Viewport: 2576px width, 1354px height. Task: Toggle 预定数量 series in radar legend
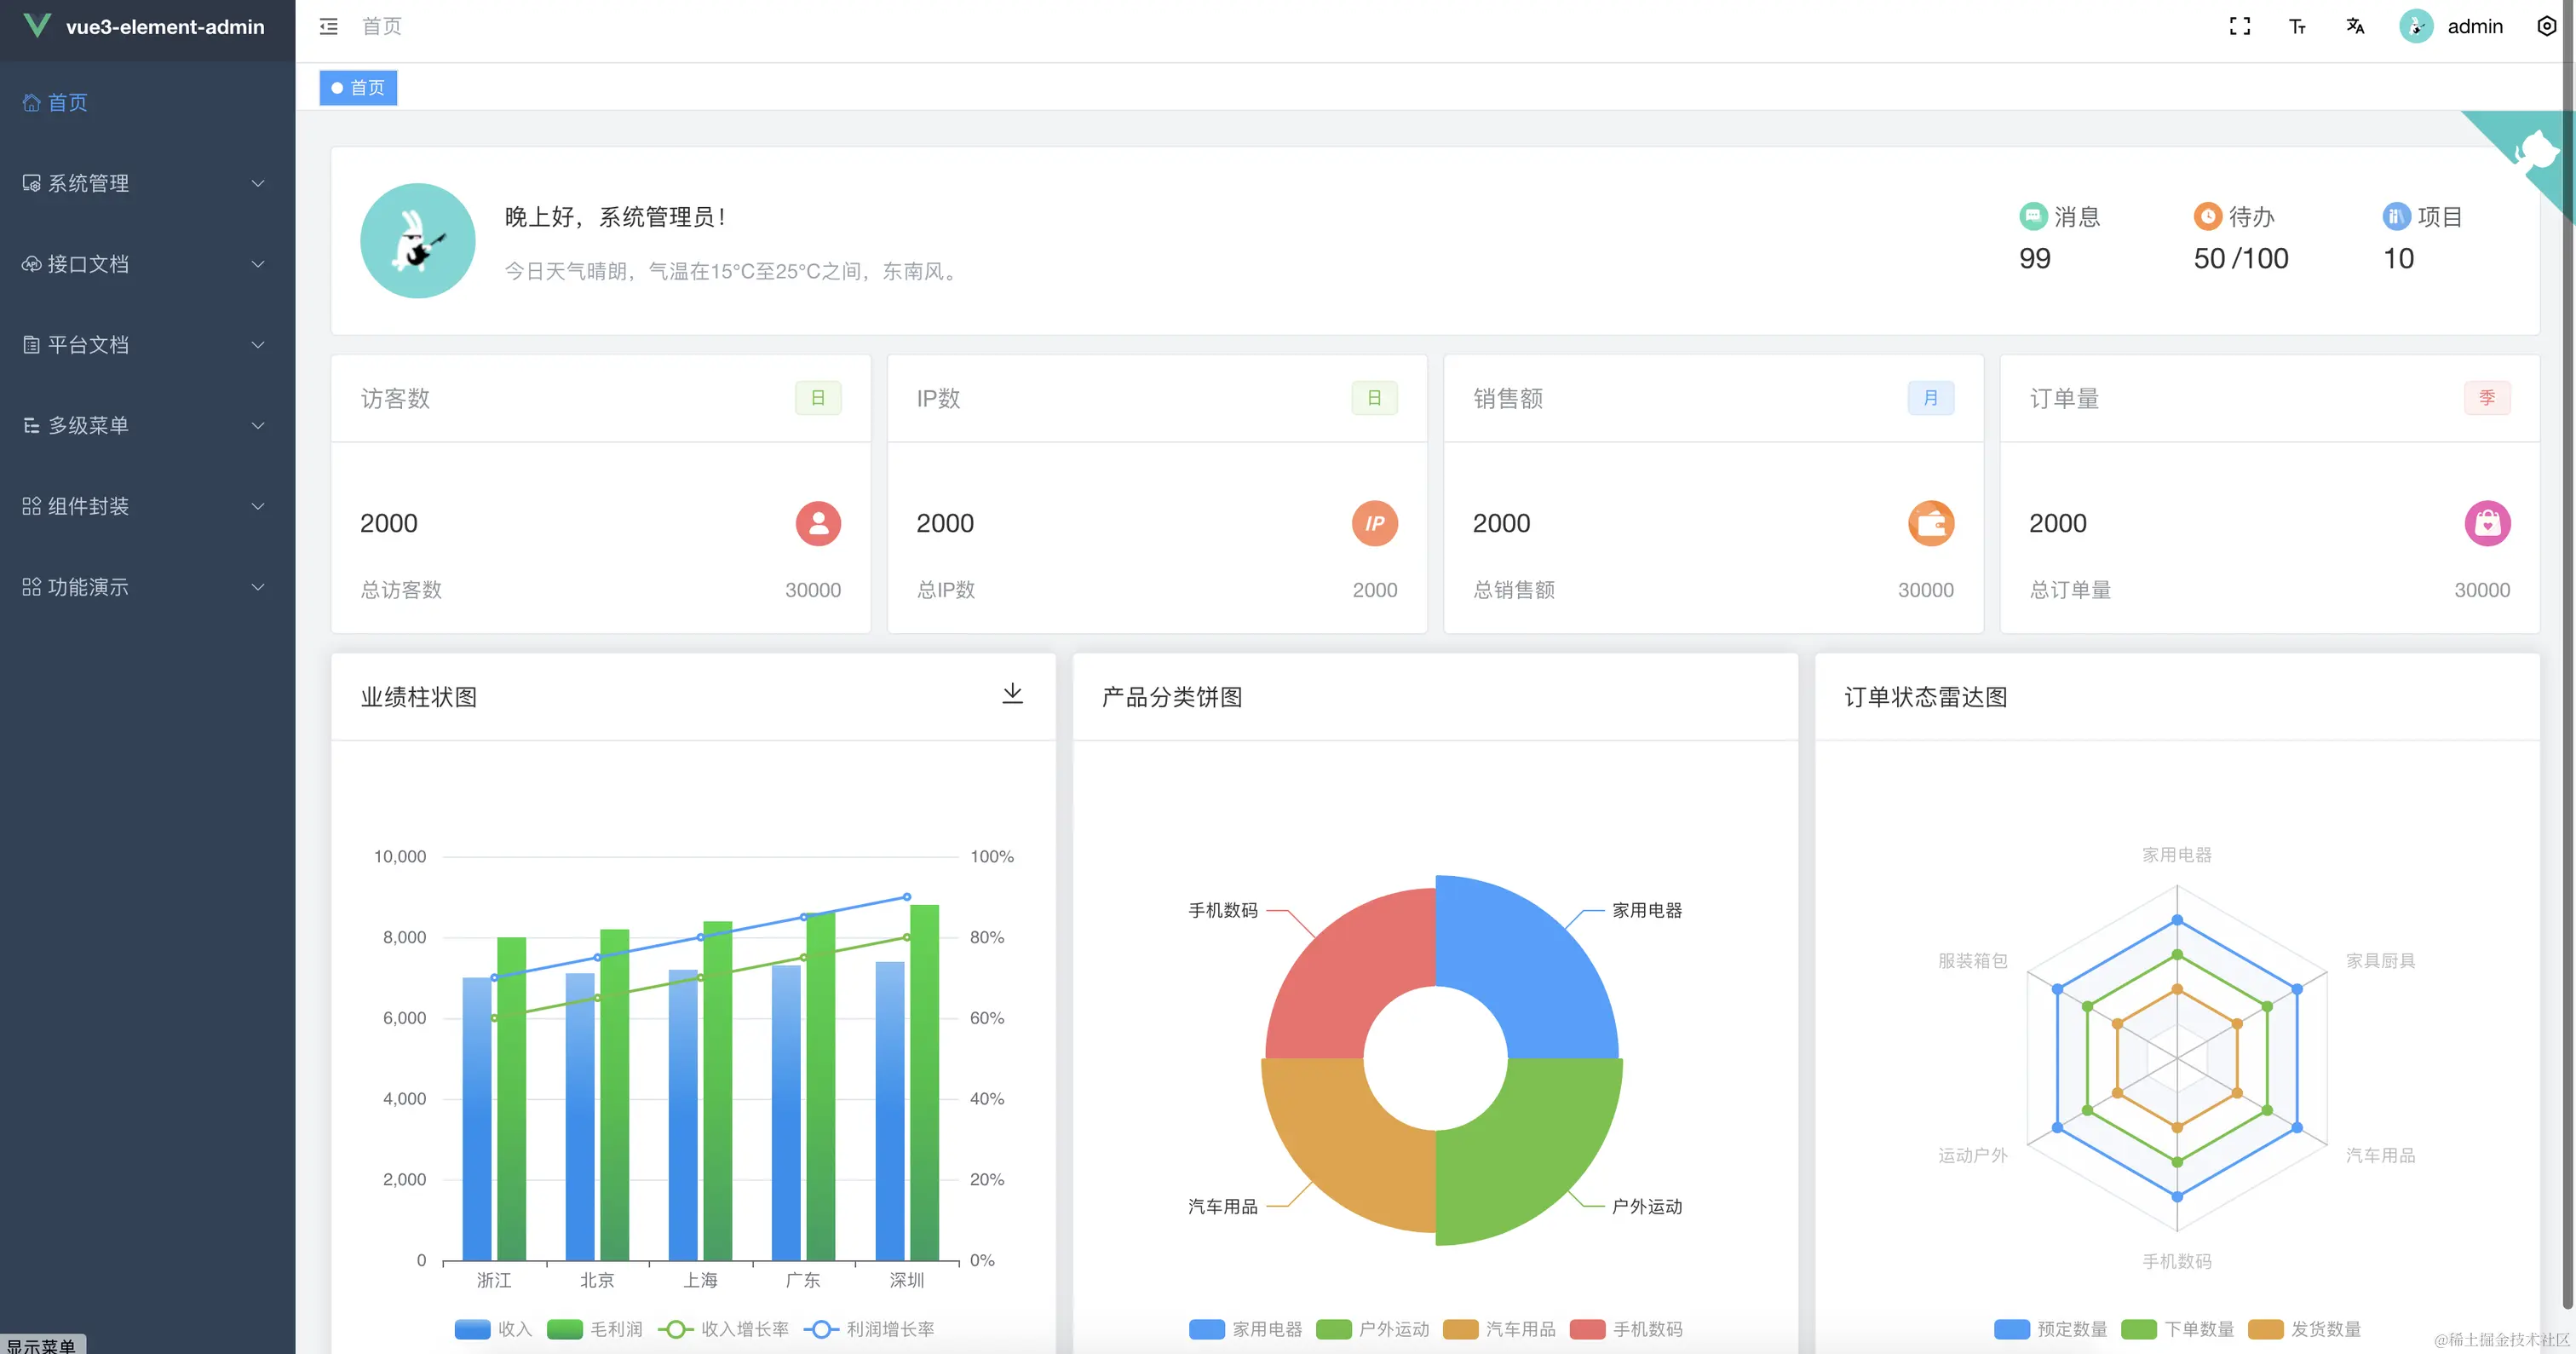click(x=2012, y=1329)
